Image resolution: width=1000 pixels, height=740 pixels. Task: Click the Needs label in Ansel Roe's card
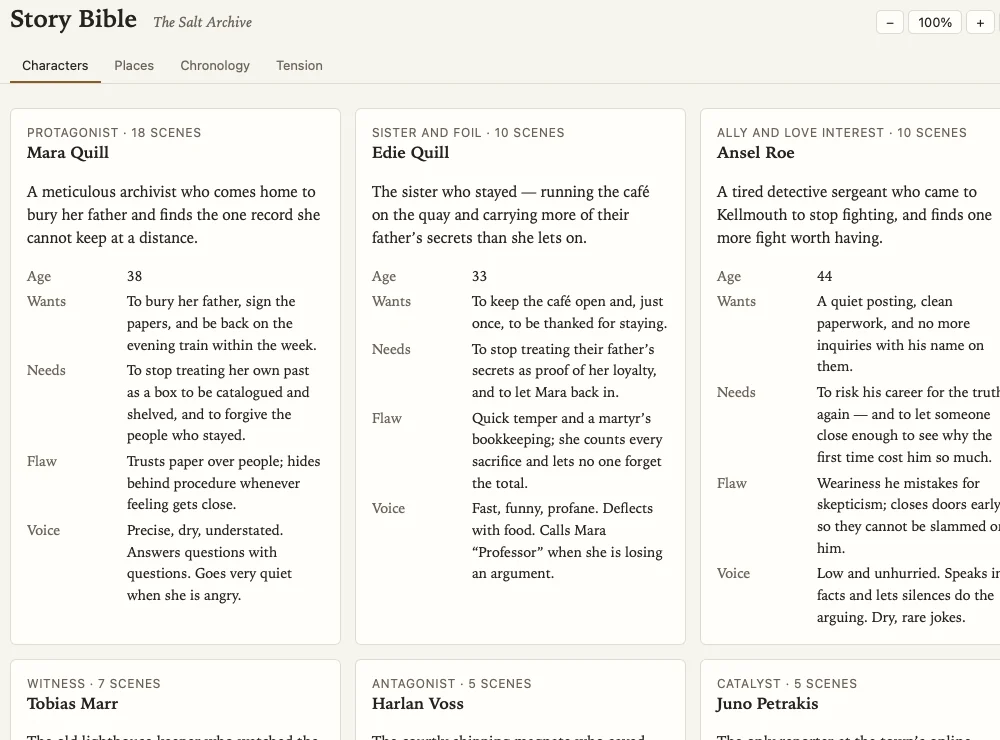click(736, 392)
